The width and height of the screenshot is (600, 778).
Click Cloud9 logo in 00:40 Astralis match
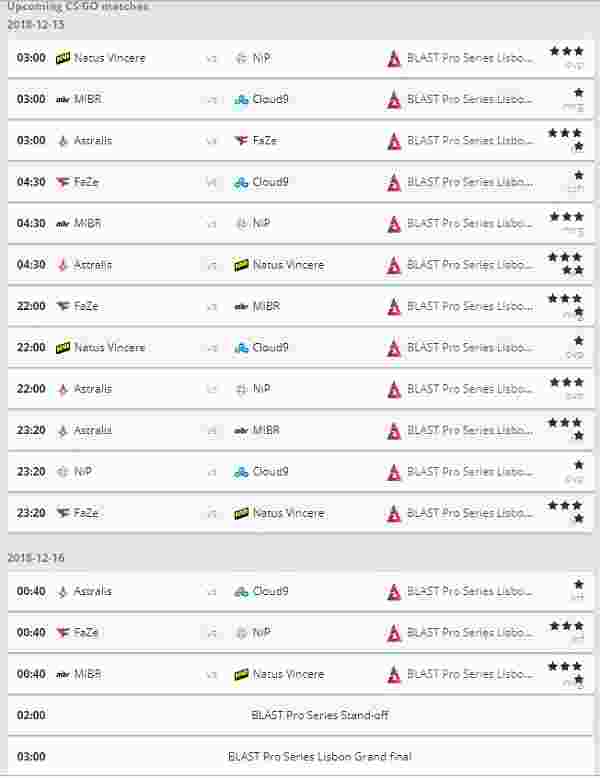coord(241,591)
